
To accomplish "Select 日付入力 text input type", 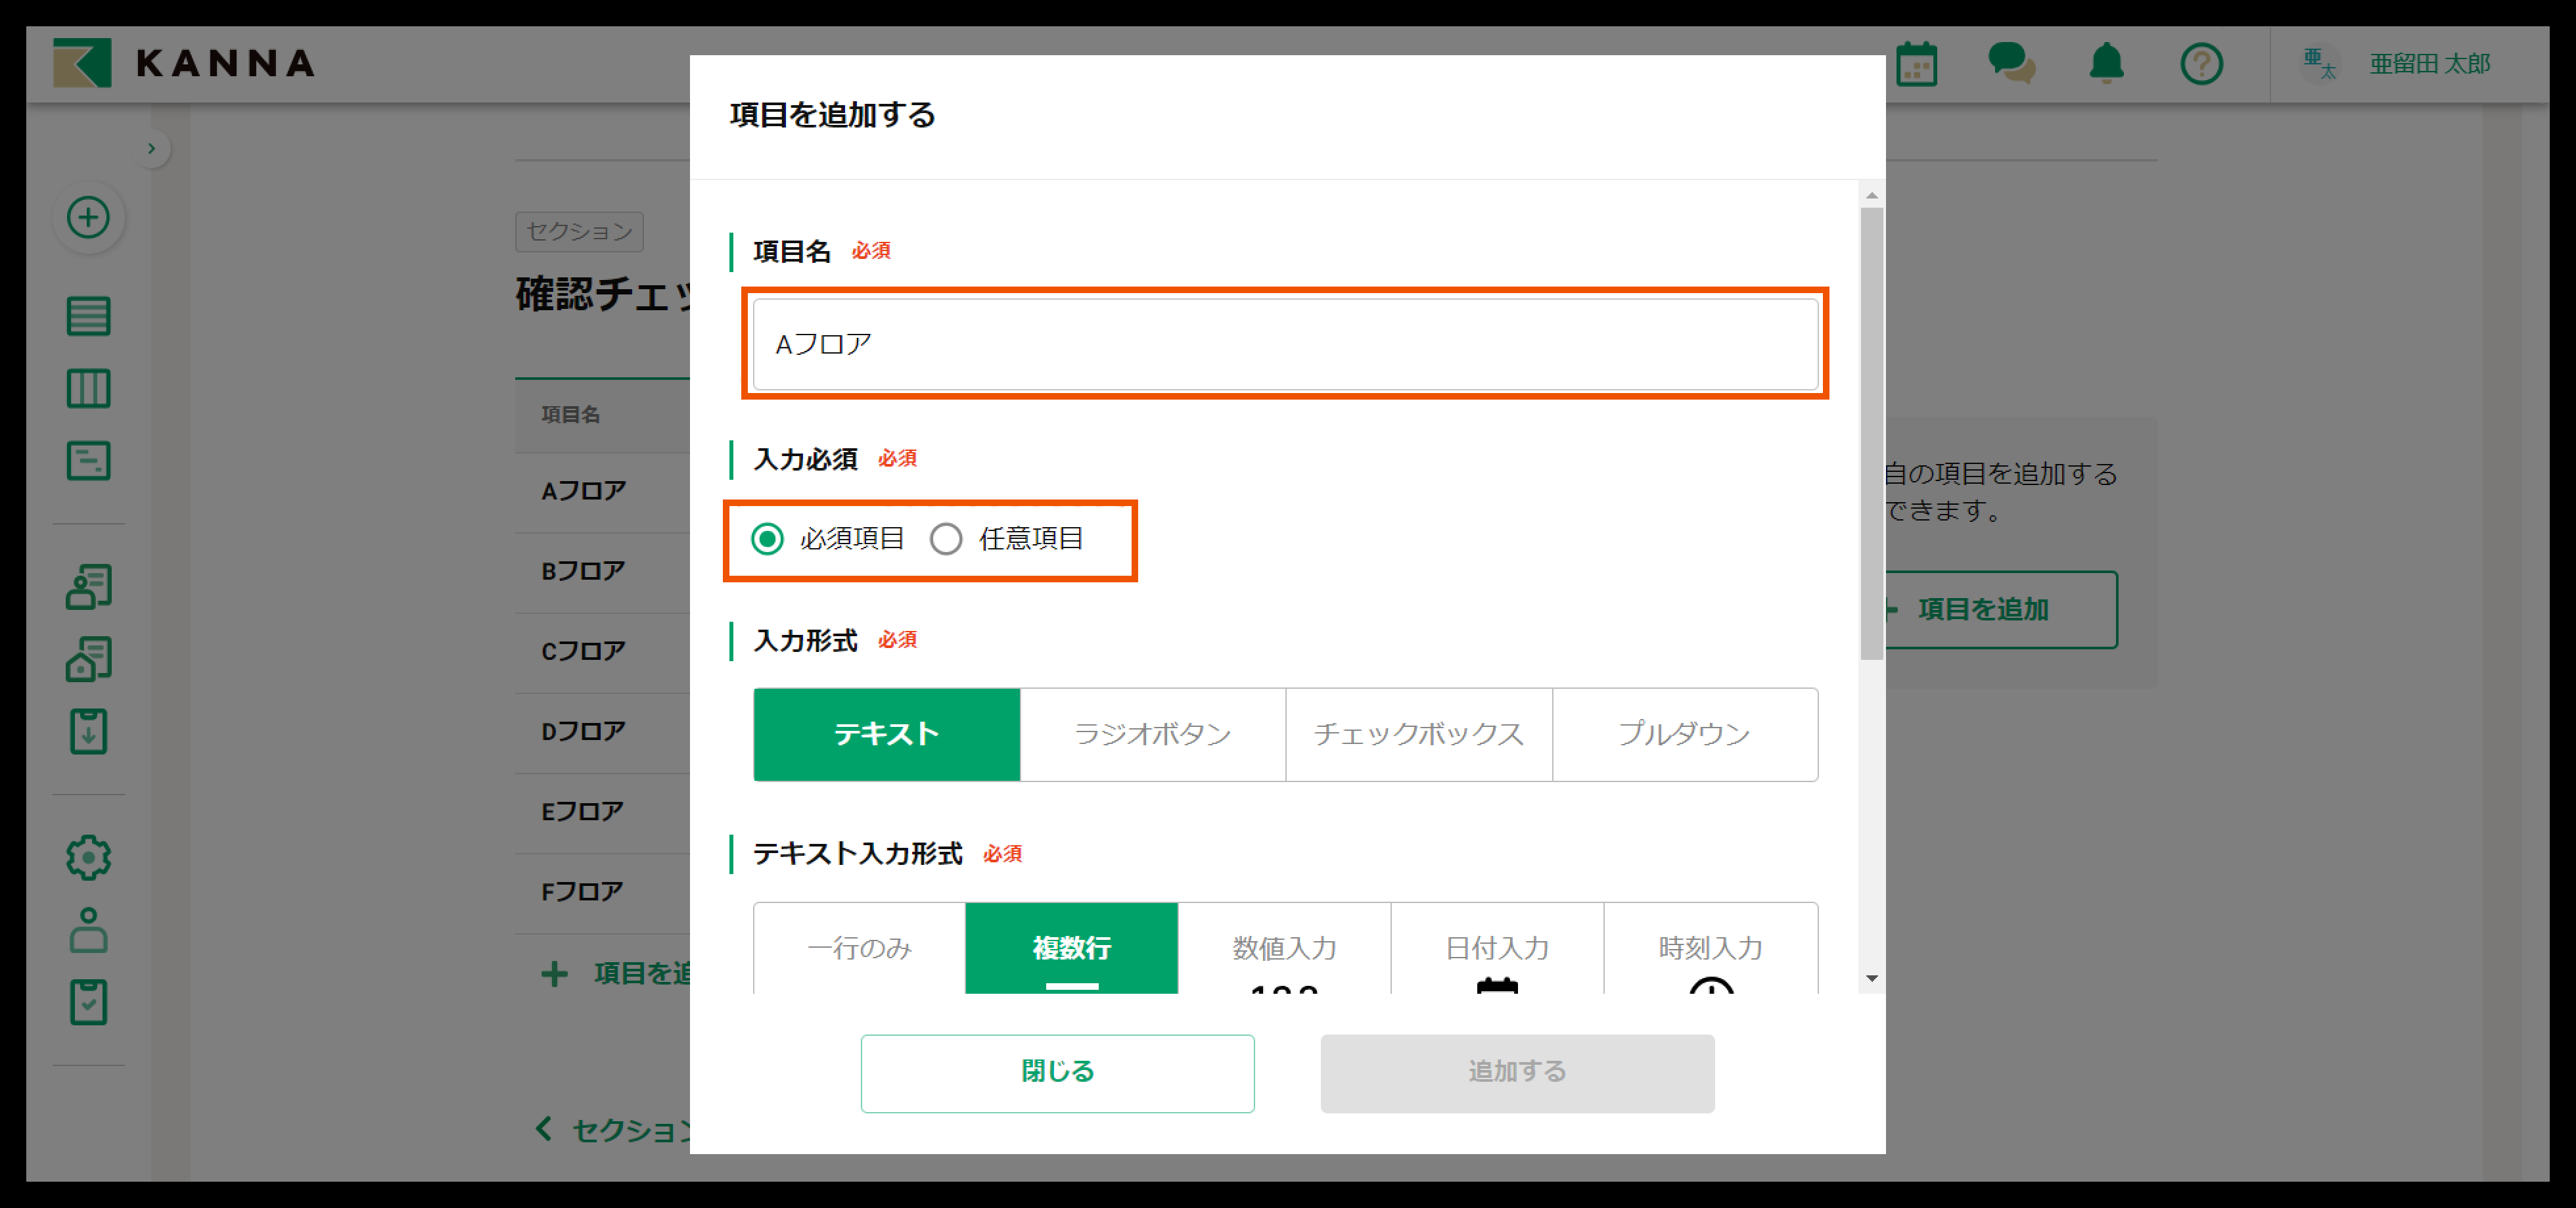I will click(1497, 948).
